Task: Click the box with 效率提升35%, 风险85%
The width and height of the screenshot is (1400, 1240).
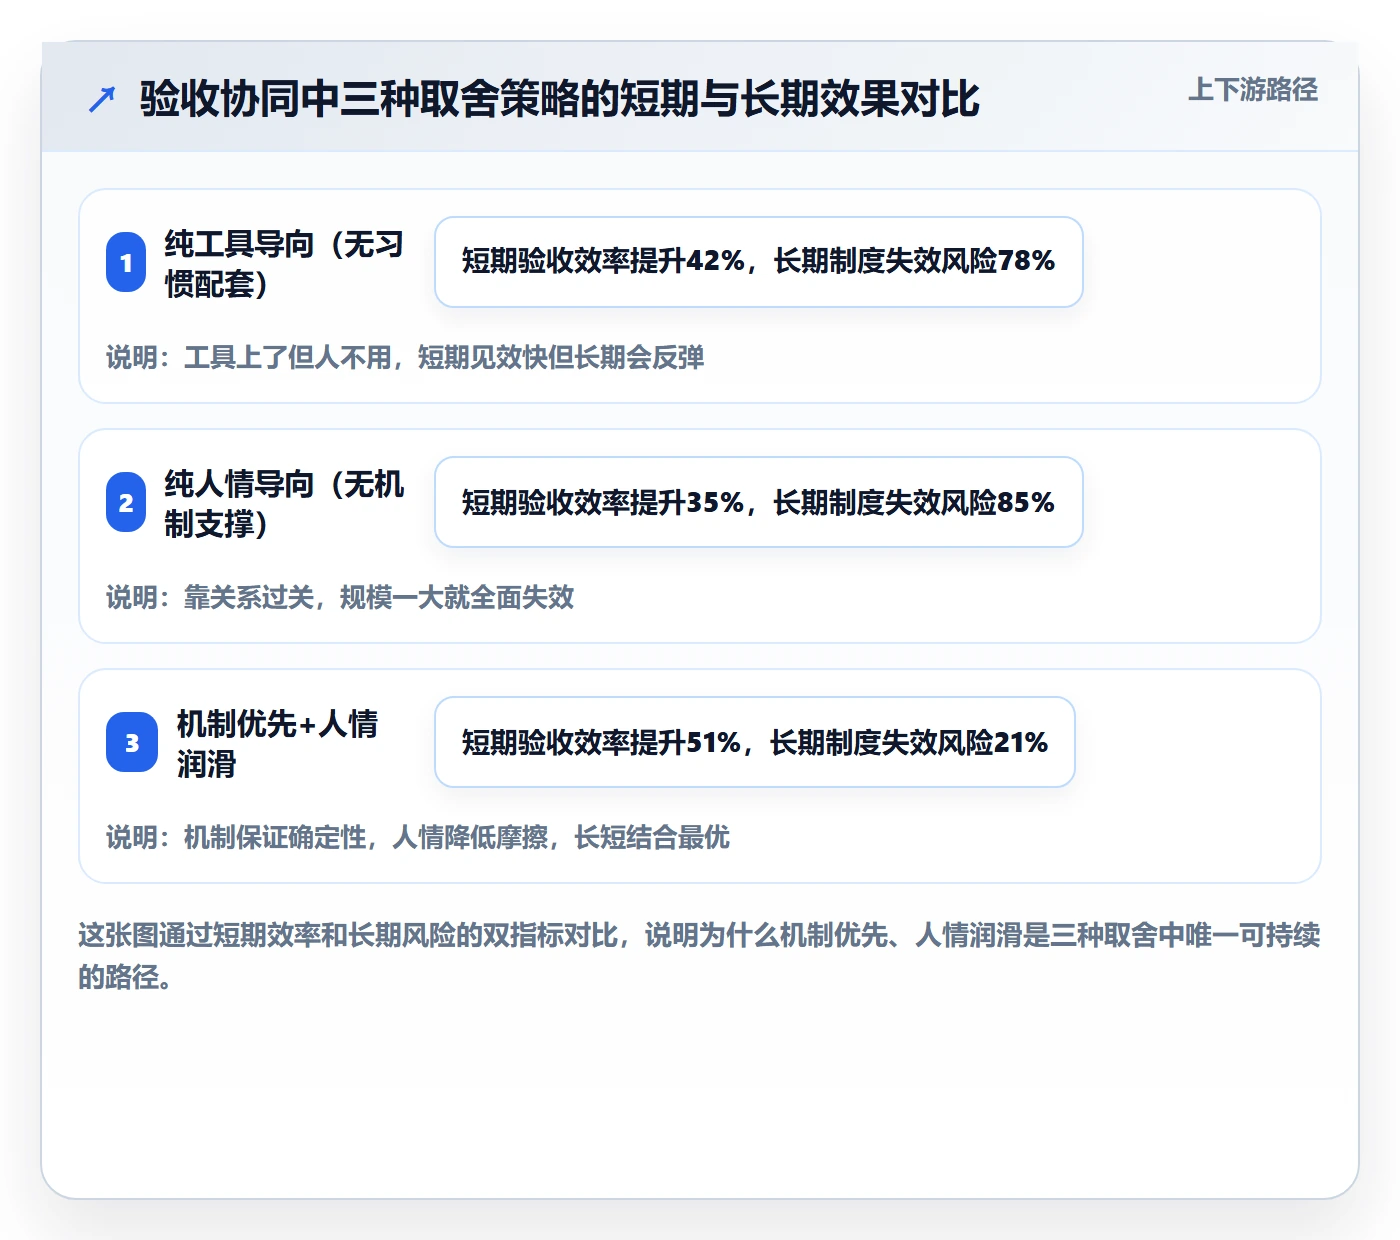Action: coord(759,502)
